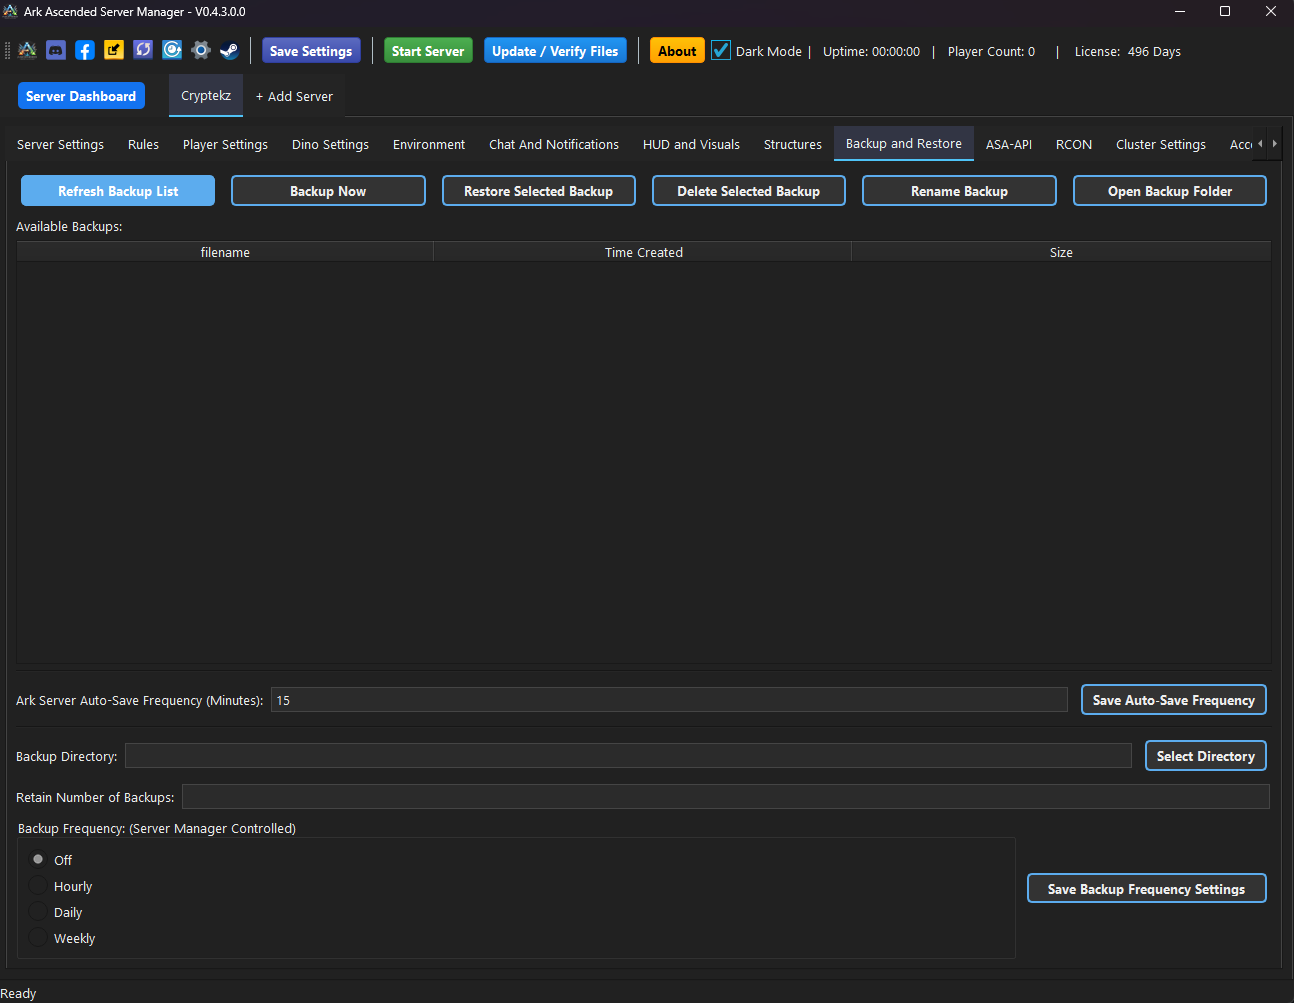Click the Server Dashboard button

[x=81, y=96]
